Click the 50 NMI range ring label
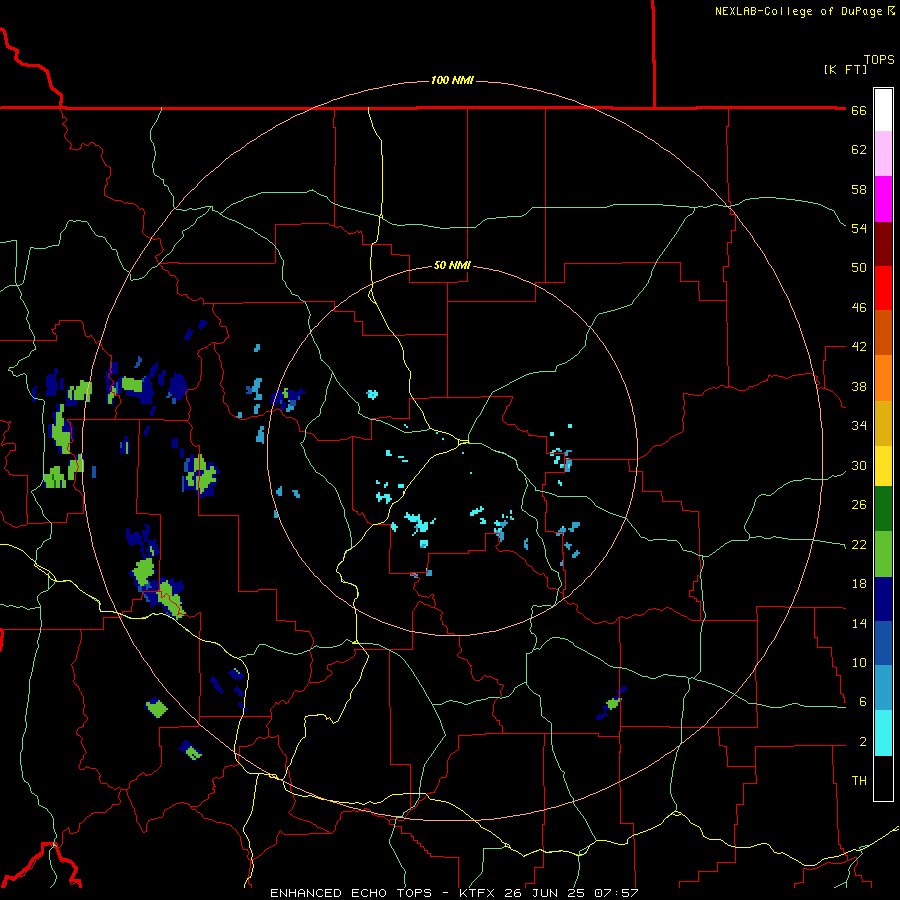This screenshot has width=900, height=900. [x=452, y=265]
